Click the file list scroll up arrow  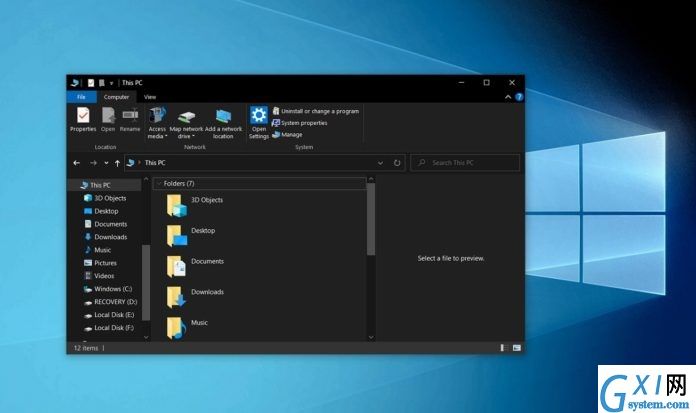point(371,179)
